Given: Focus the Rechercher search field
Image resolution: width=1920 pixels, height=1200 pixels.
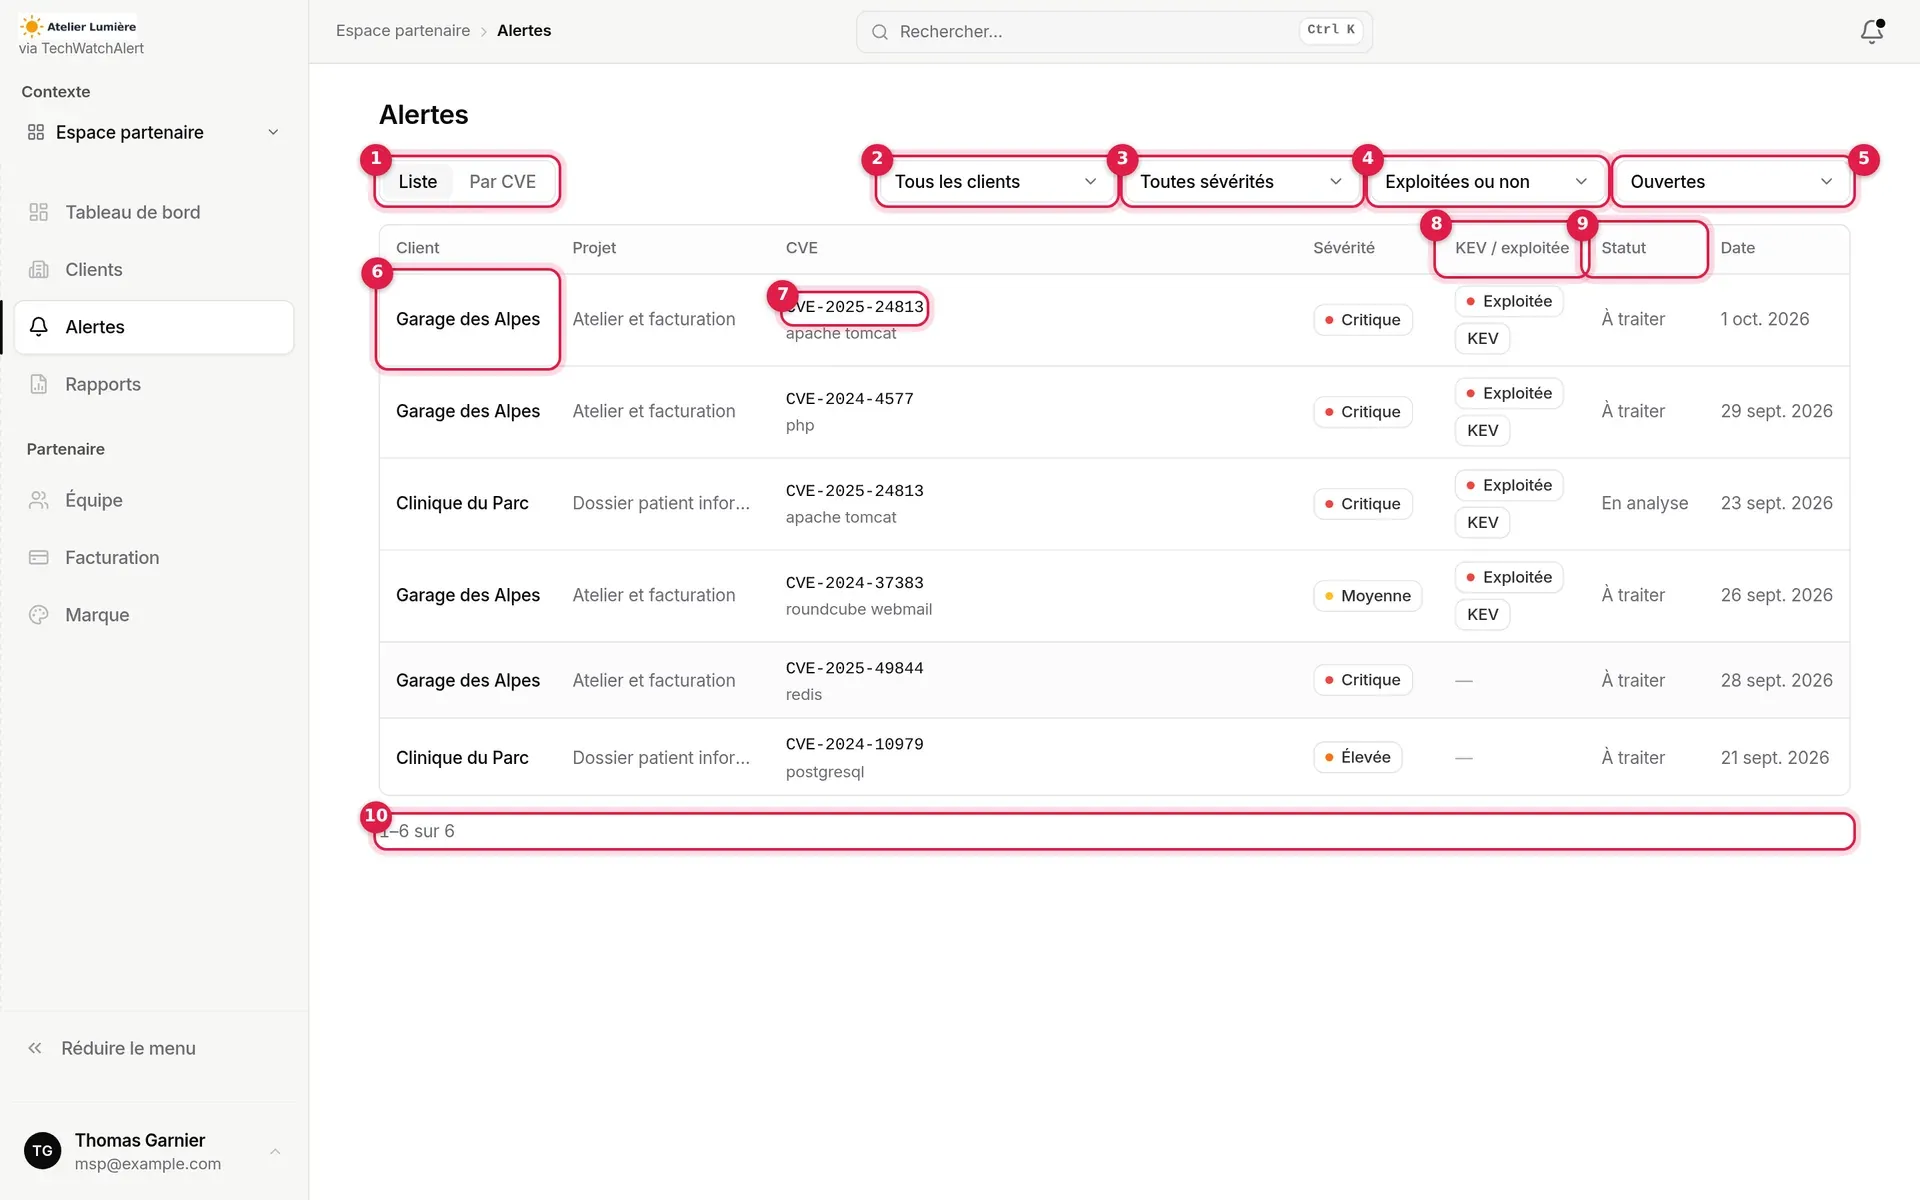Looking at the screenshot, I should [1114, 32].
